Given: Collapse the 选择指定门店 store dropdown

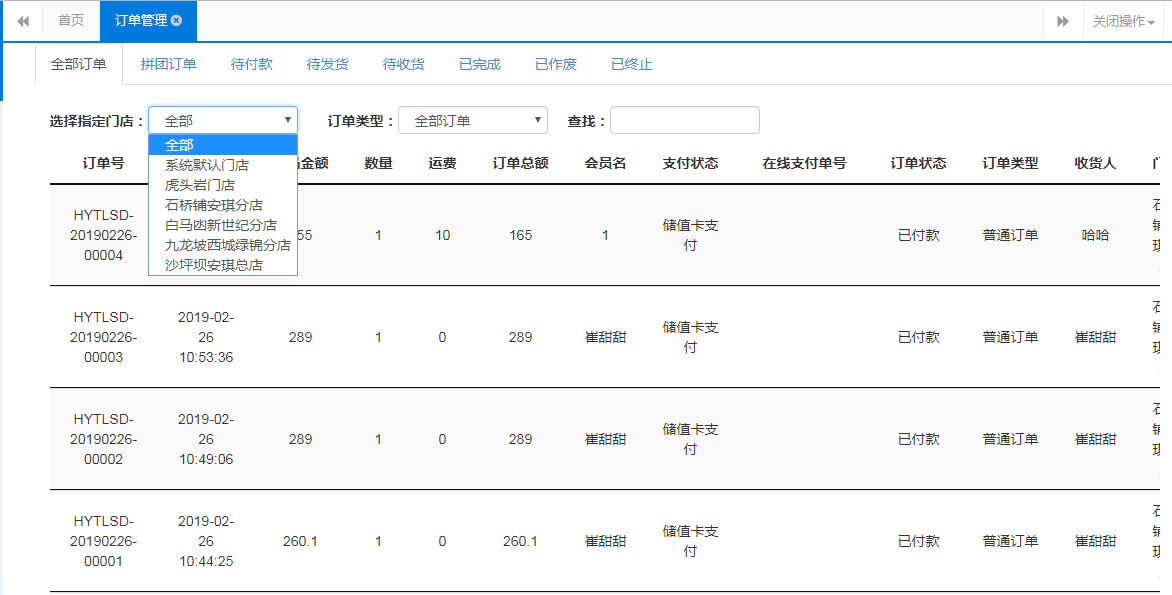Looking at the screenshot, I should (x=223, y=120).
